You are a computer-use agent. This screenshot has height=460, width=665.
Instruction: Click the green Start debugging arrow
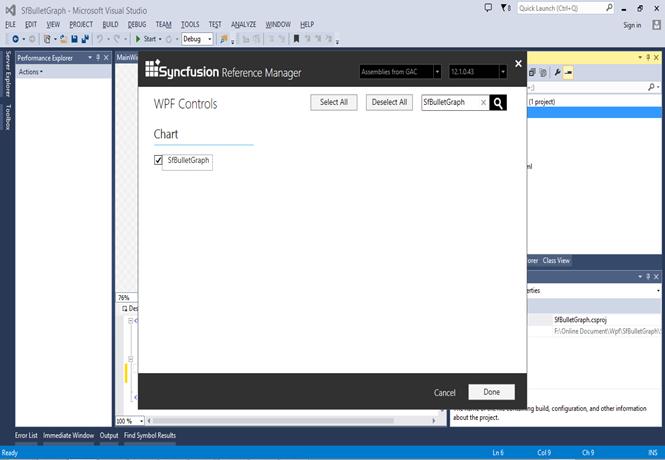138,39
